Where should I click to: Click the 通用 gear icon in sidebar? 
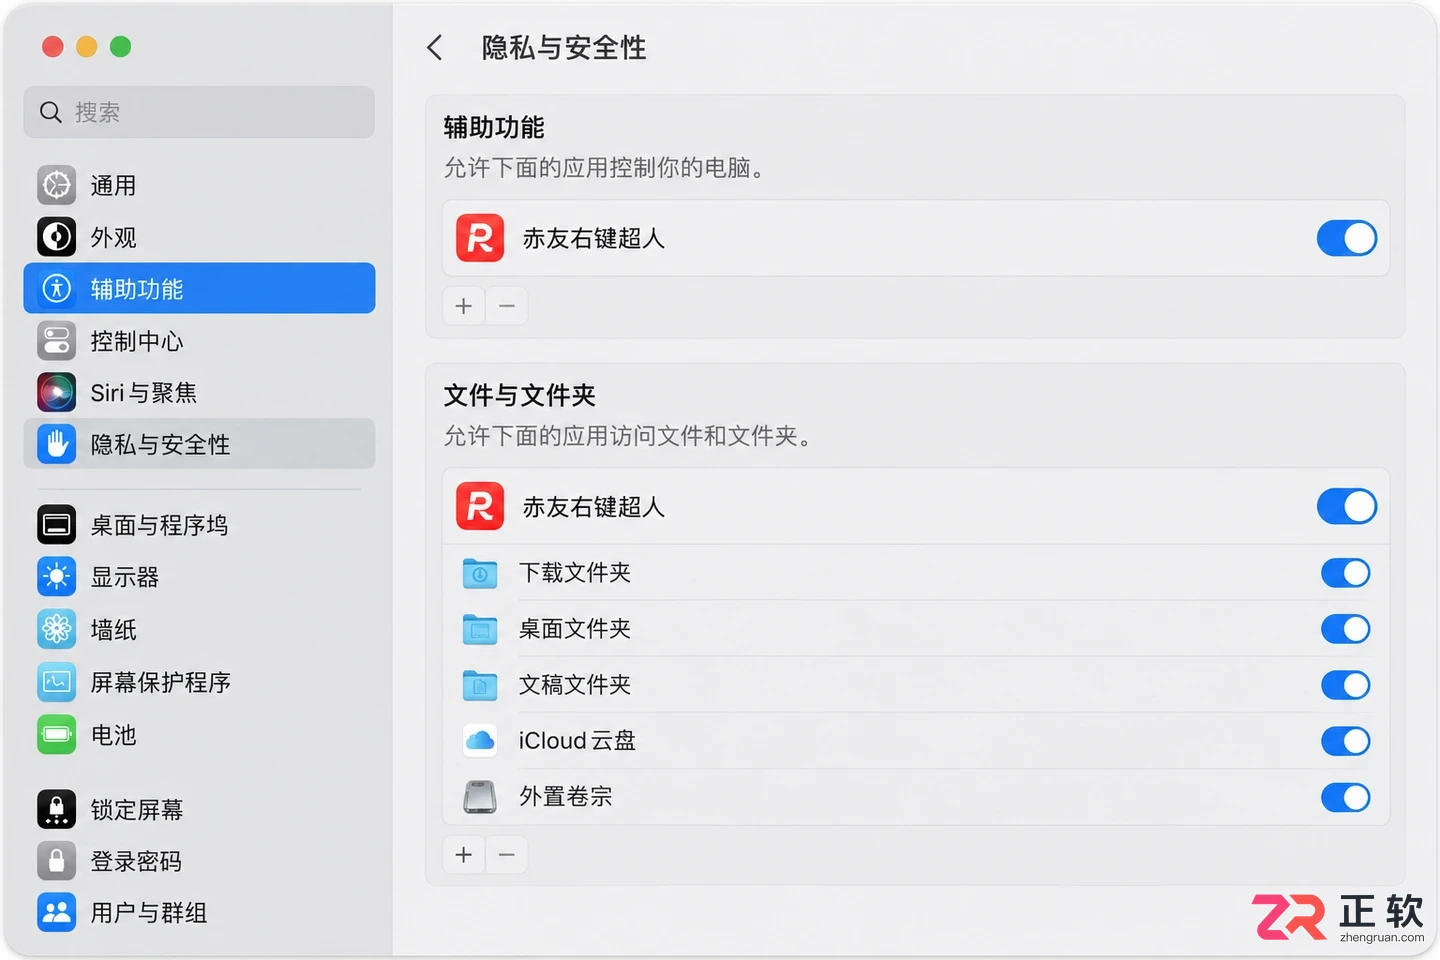pos(57,185)
